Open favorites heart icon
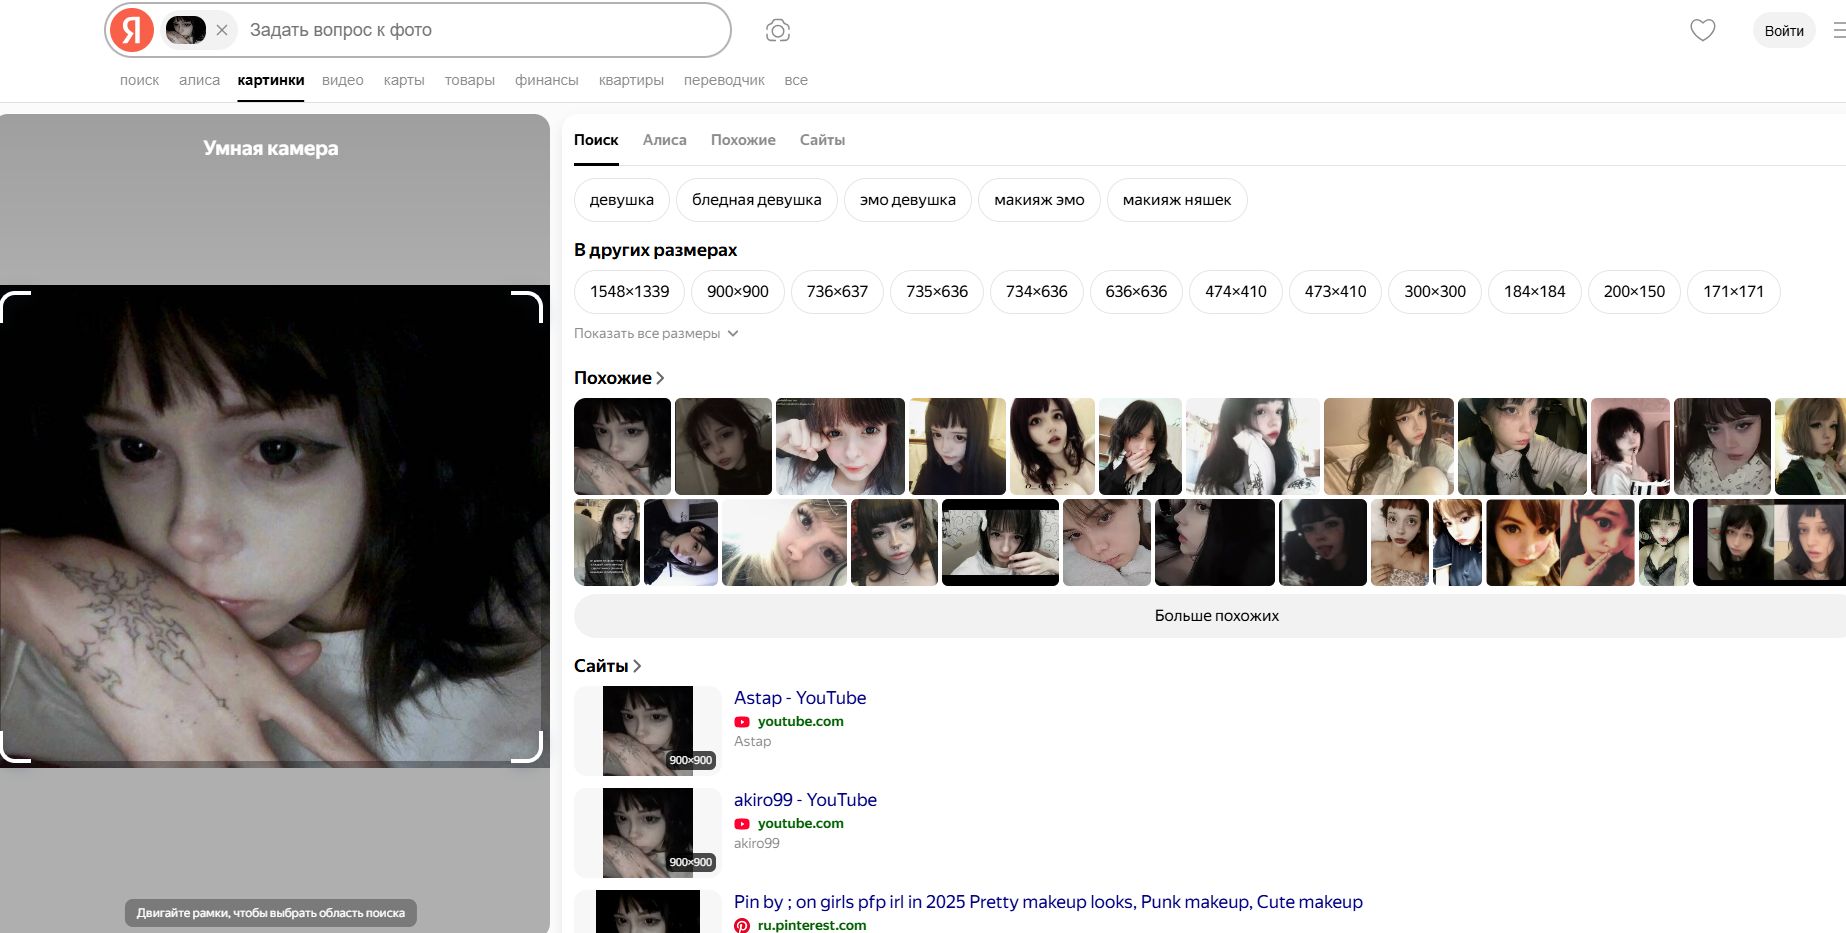1846x933 pixels. 1703,30
